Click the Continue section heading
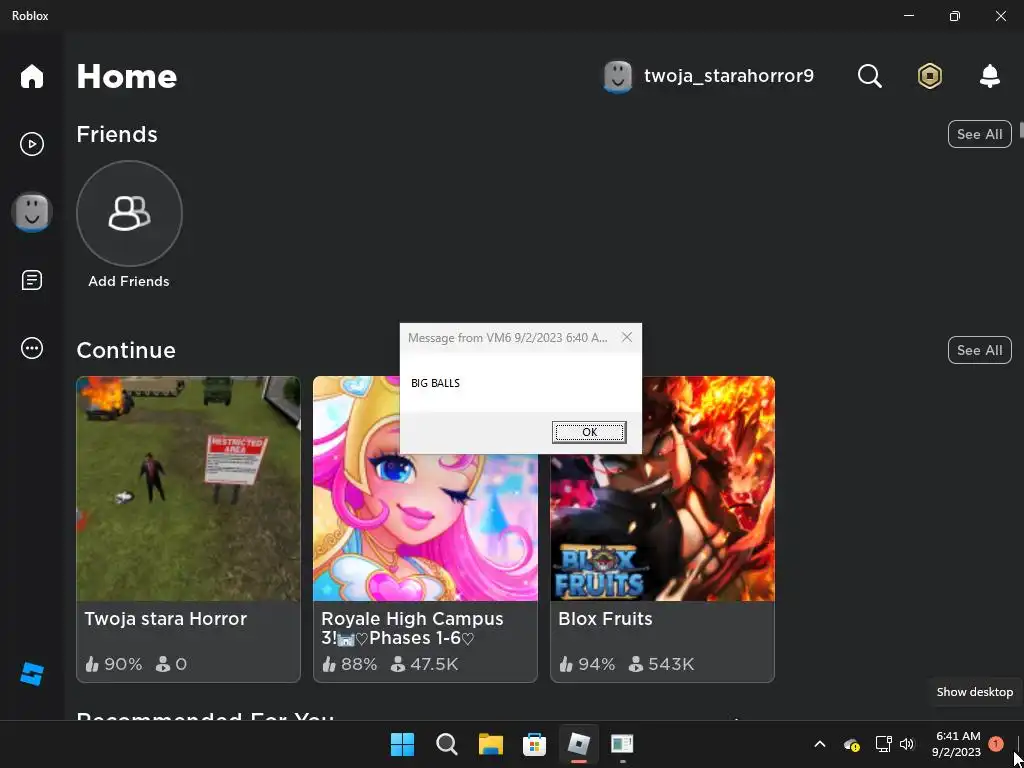The image size is (1024, 768). [x=126, y=350]
